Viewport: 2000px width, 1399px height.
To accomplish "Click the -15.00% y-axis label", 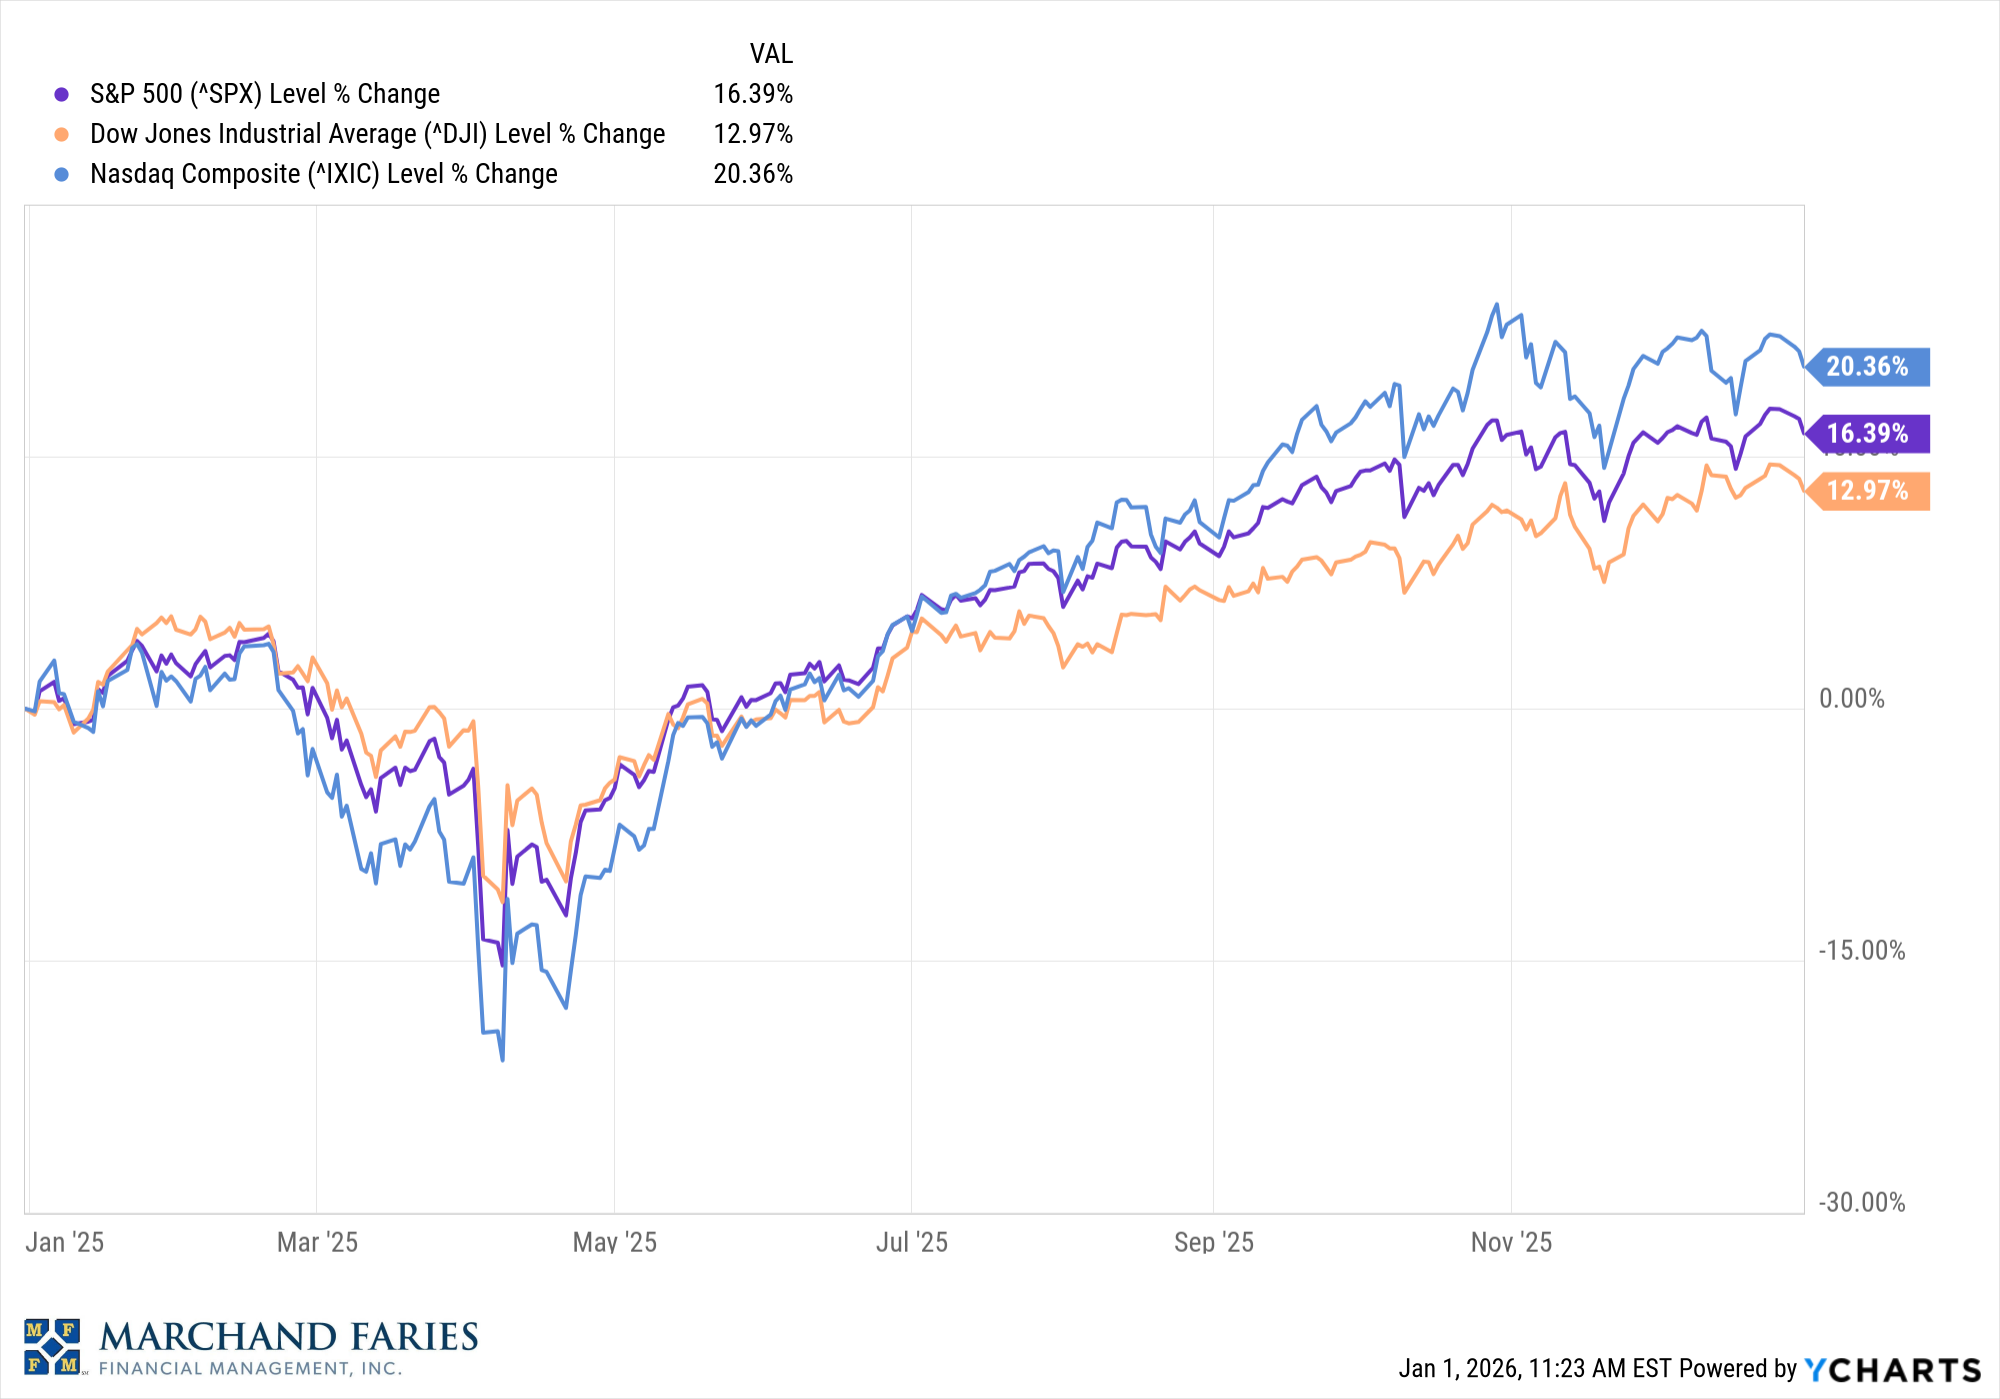I will coord(1861,950).
